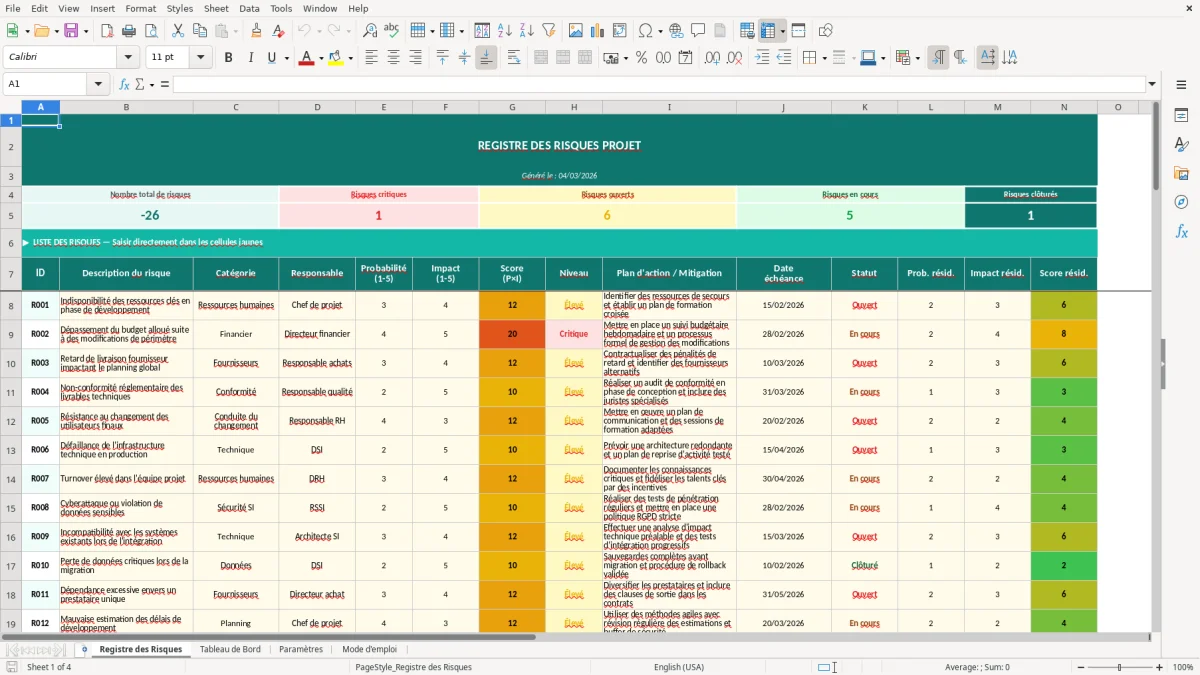The width and height of the screenshot is (1200, 675).
Task: Click the Copy icon
Action: tap(199, 31)
